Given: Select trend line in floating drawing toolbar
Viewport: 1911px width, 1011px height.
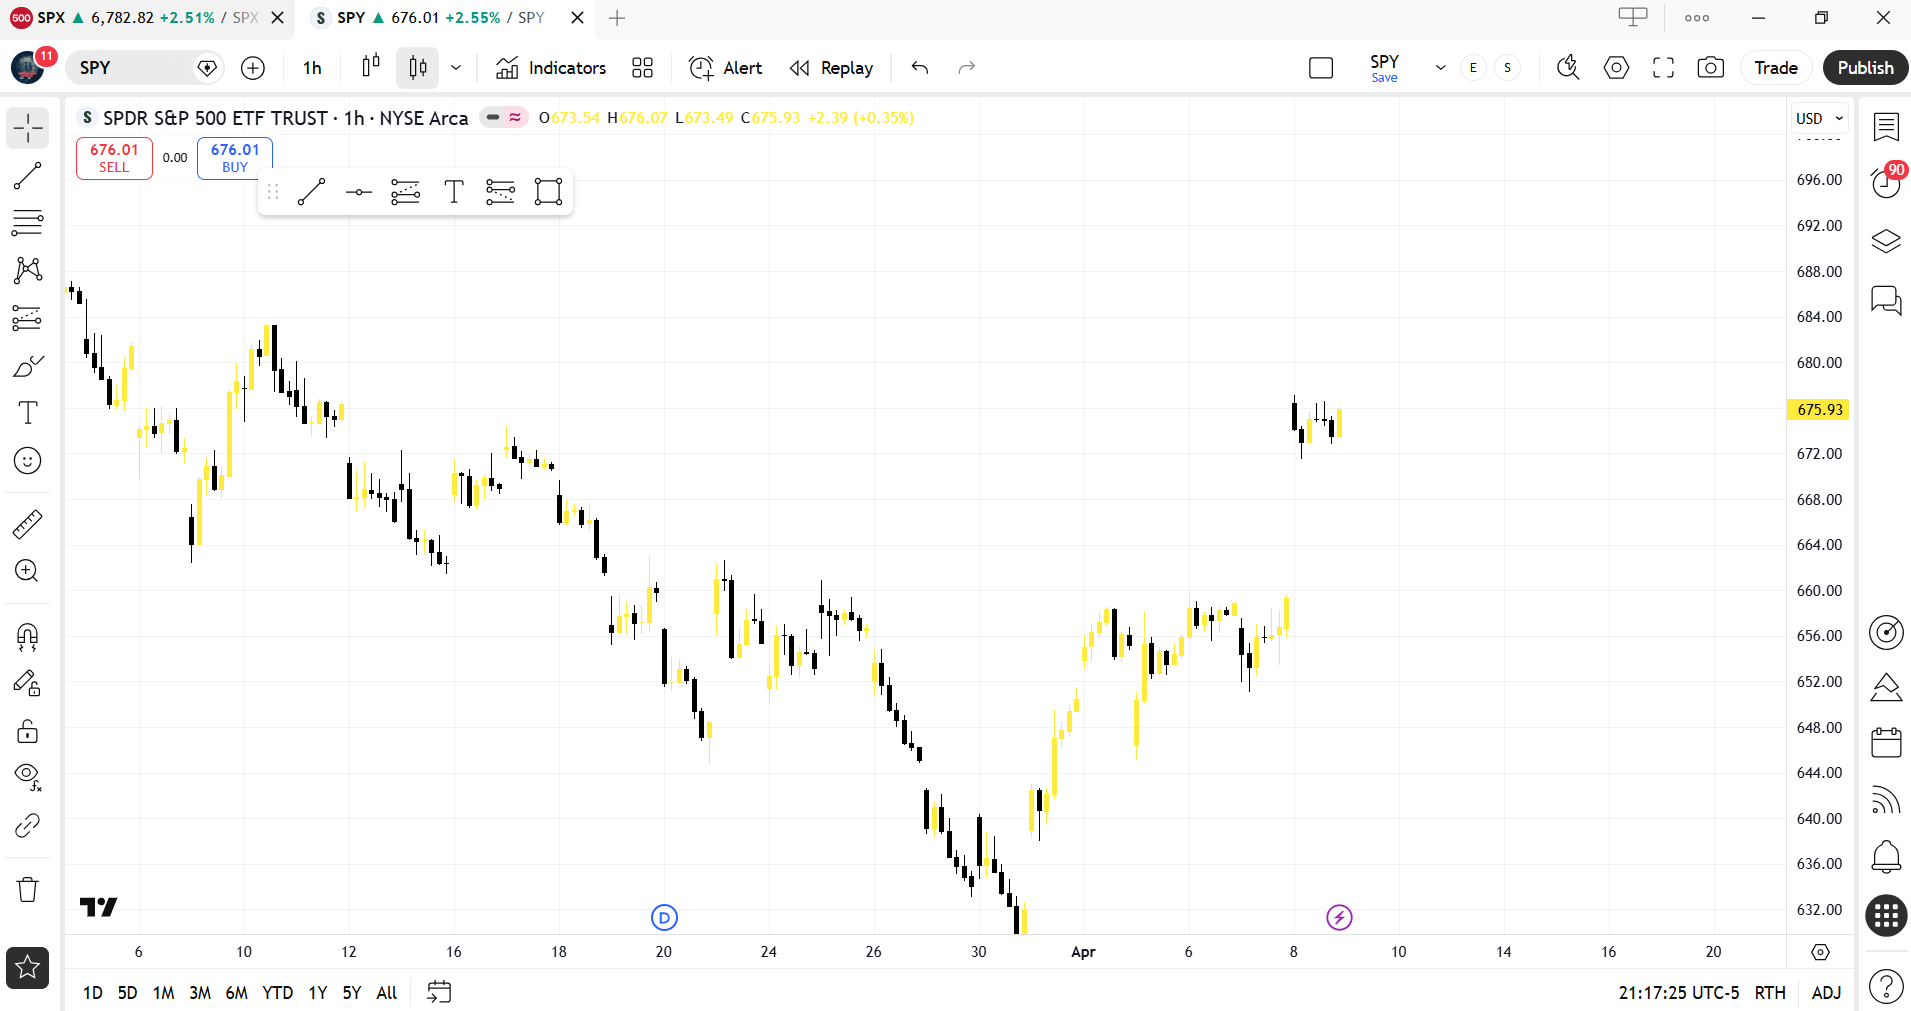Looking at the screenshot, I should 312,192.
